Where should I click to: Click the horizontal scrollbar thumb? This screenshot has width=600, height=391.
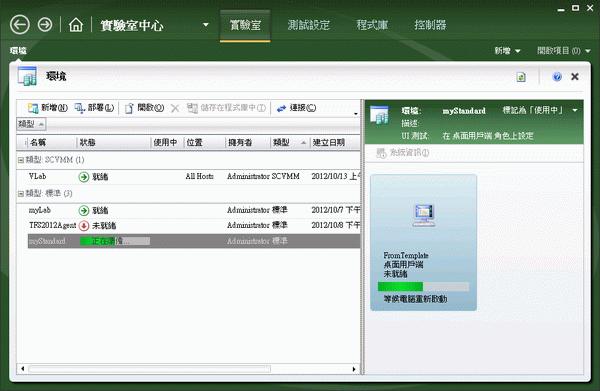[150, 369]
